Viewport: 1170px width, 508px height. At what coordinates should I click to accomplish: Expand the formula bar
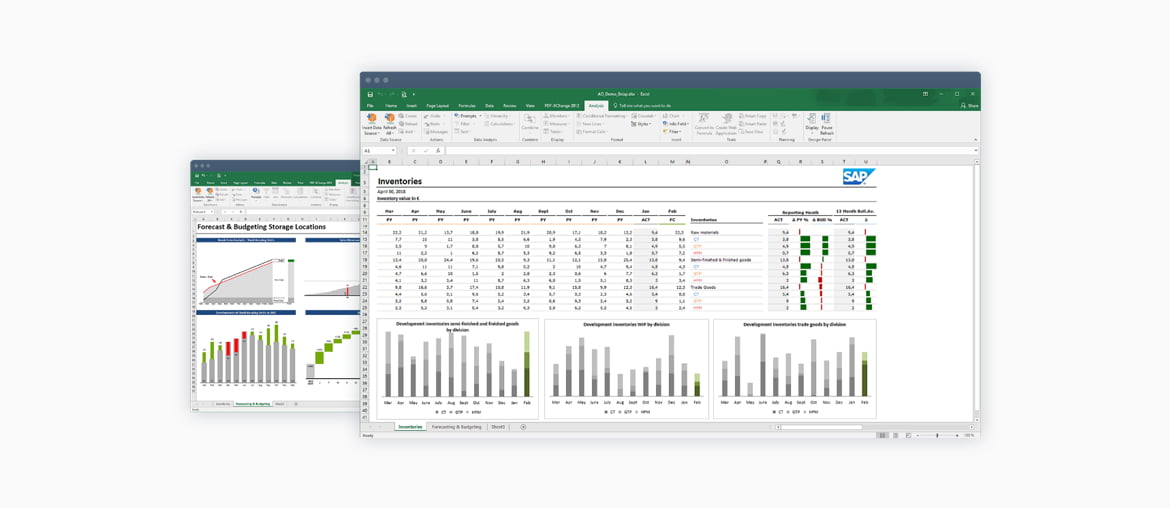[975, 150]
